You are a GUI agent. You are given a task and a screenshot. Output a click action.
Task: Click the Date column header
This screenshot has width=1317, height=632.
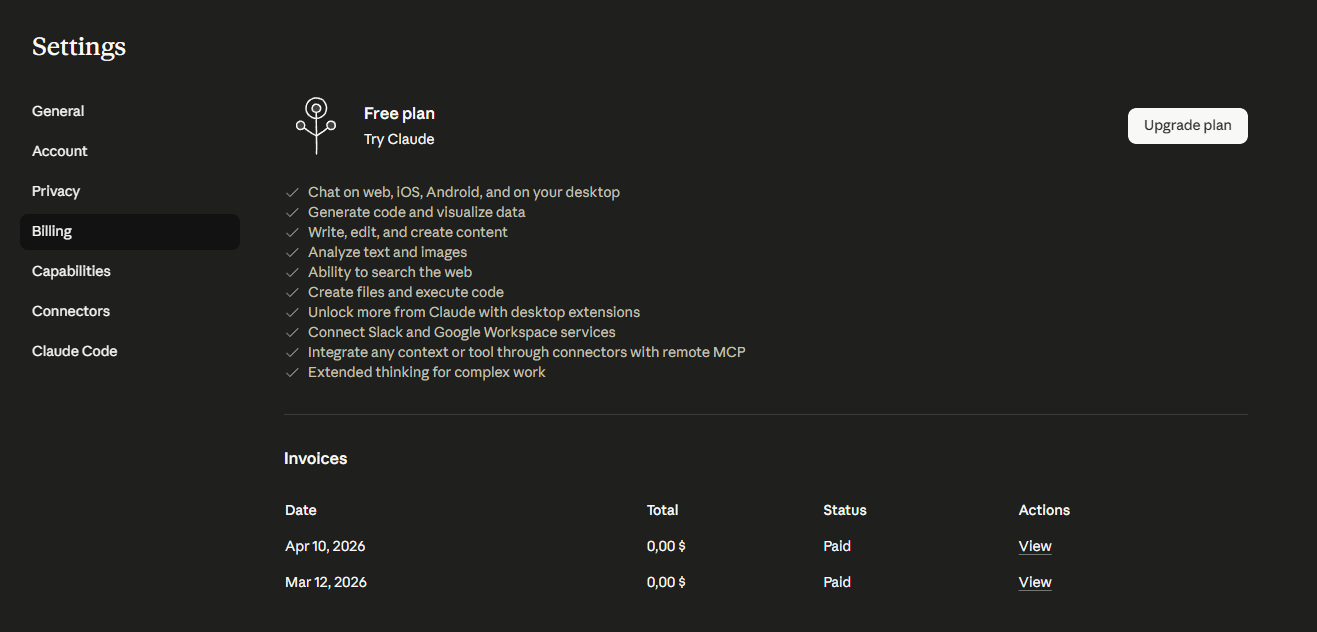[x=301, y=510]
